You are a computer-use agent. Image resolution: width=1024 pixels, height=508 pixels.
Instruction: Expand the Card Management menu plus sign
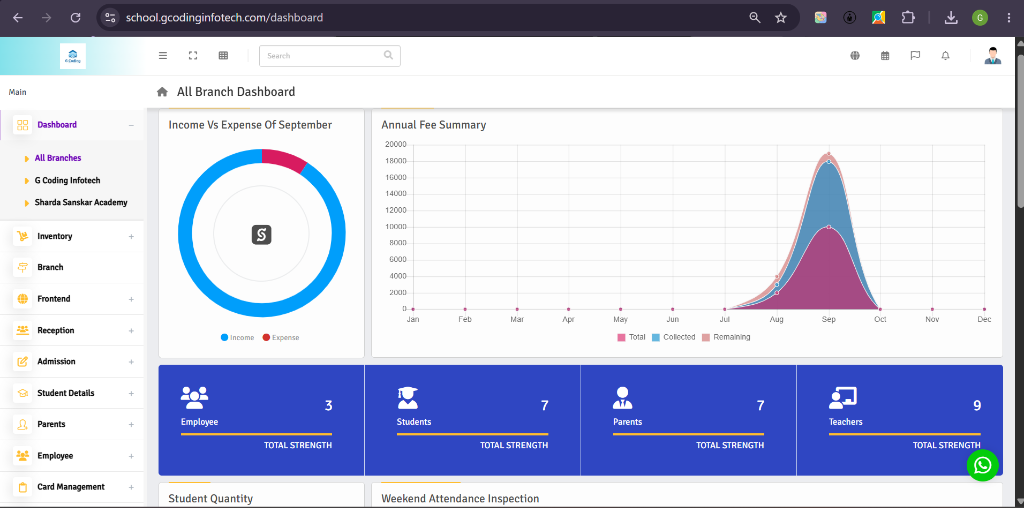tap(131, 487)
